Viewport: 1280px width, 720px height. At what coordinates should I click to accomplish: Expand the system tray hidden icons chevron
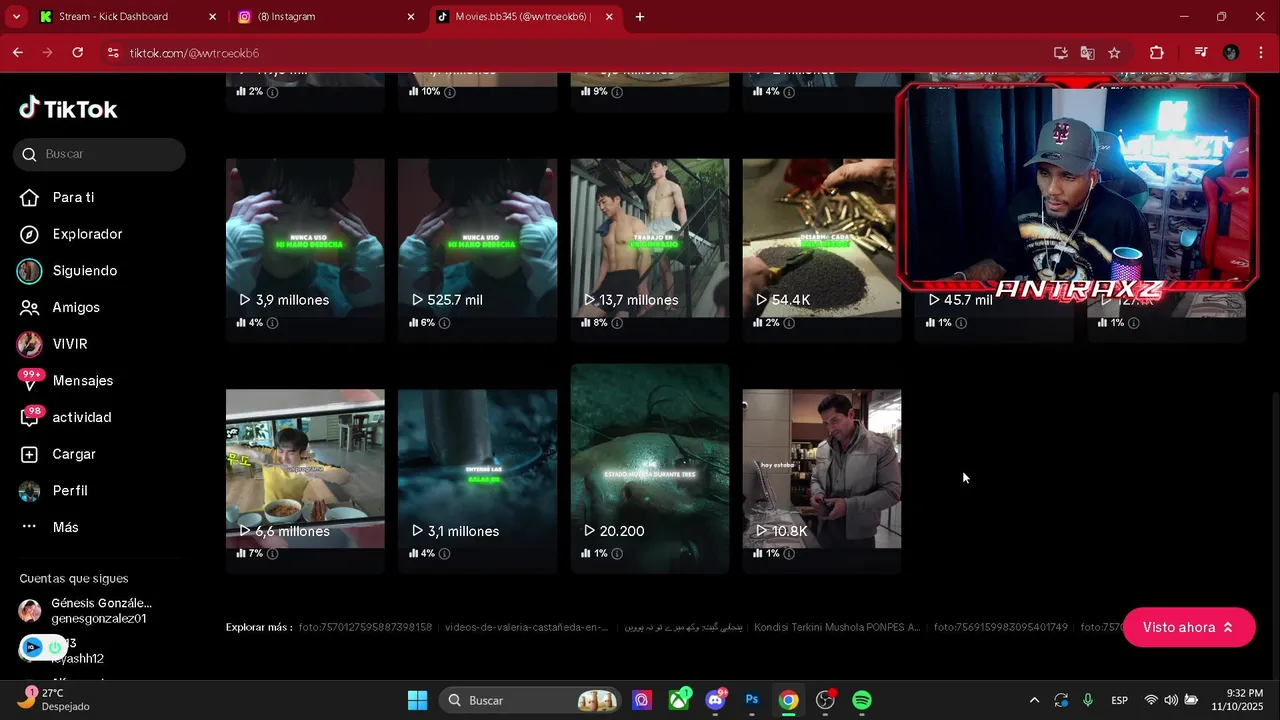1034,700
